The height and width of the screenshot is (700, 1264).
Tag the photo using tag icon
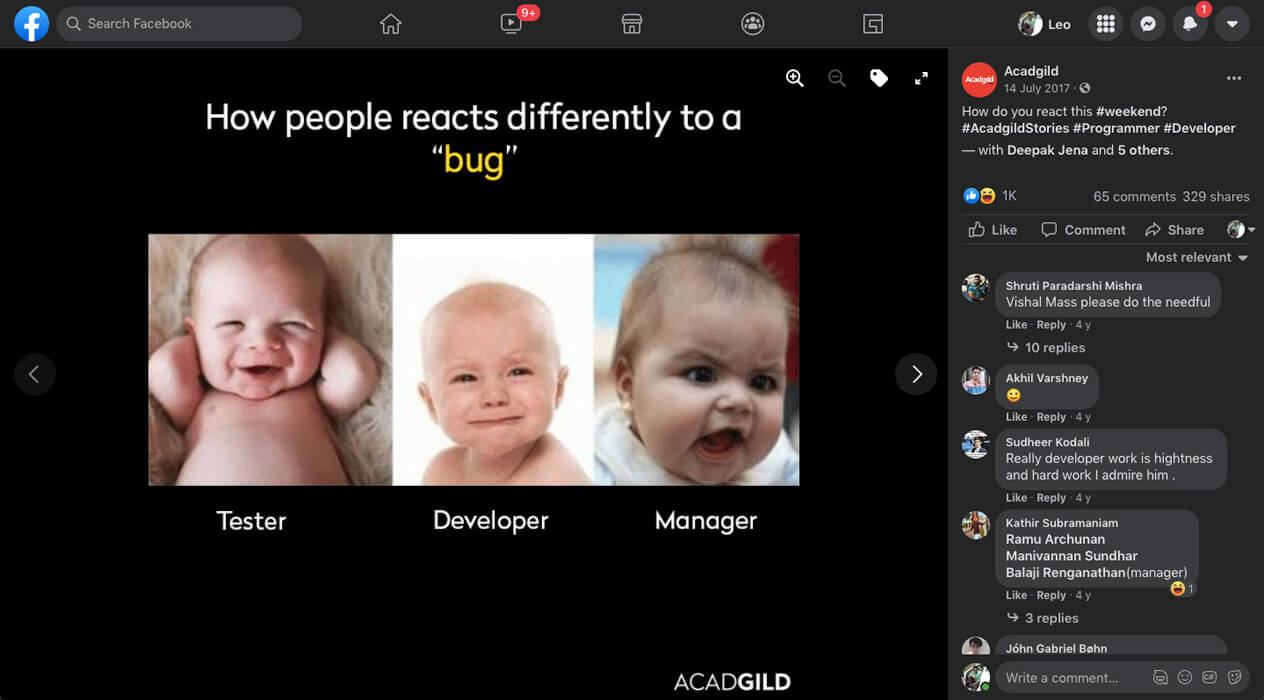coord(879,78)
